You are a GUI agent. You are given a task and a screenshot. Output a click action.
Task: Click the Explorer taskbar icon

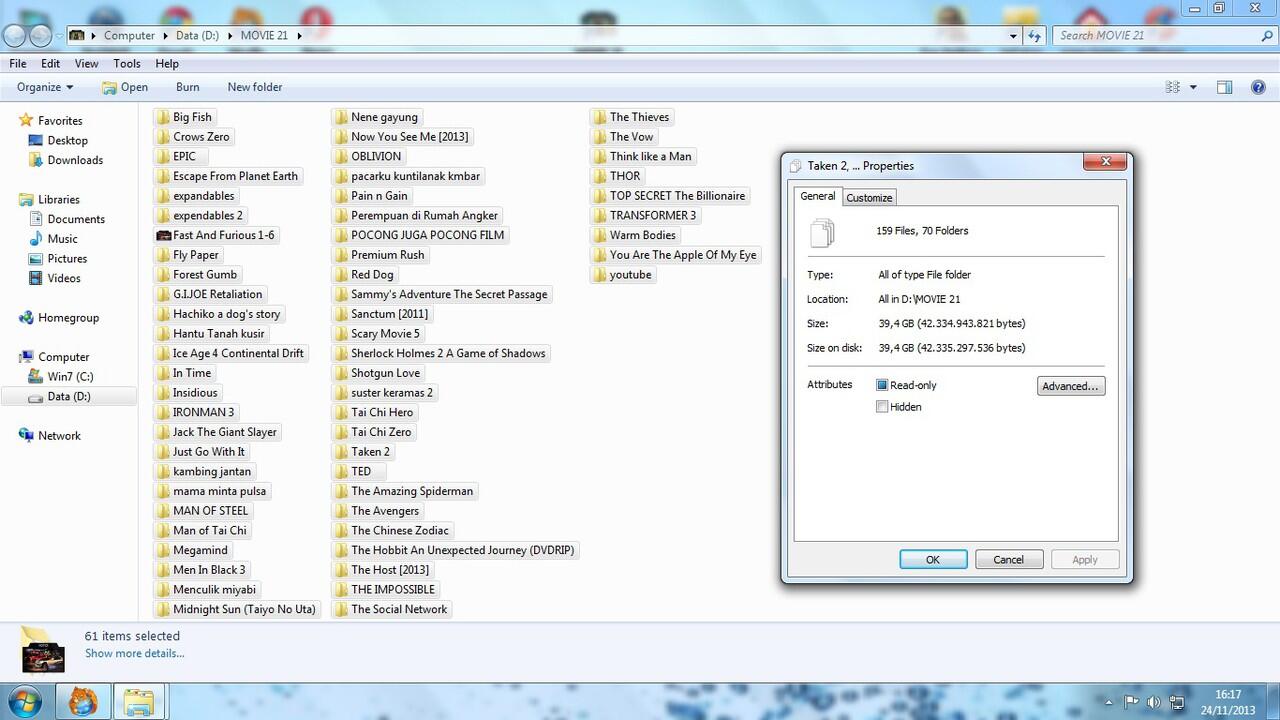tap(138, 702)
